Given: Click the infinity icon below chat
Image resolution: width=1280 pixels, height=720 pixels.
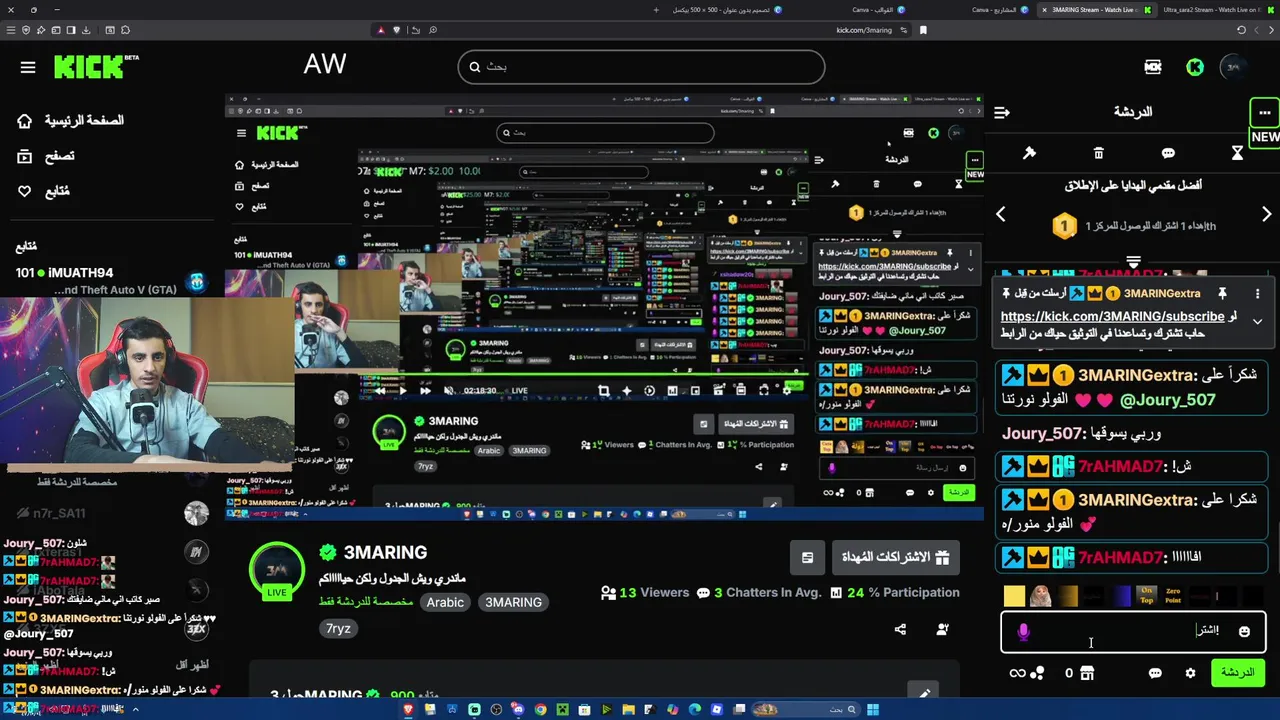Looking at the screenshot, I should [1017, 673].
